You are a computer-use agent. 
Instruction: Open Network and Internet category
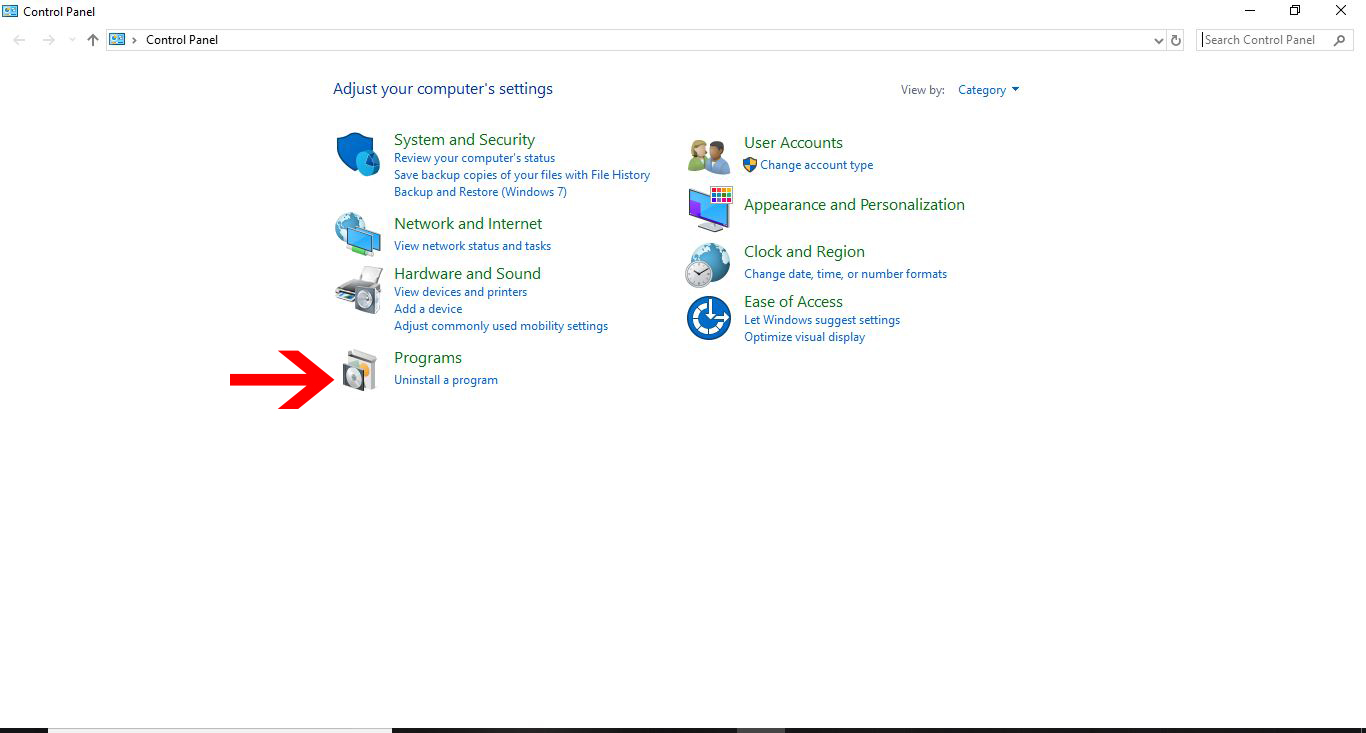tap(468, 224)
